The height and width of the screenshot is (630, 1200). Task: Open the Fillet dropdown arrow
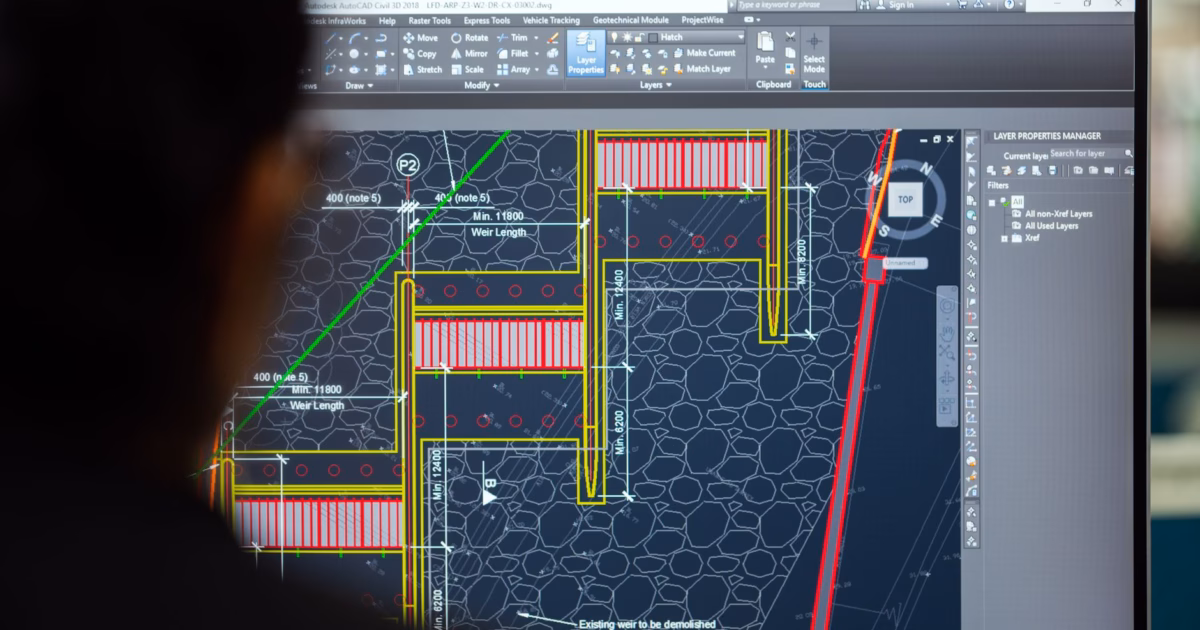click(536, 53)
